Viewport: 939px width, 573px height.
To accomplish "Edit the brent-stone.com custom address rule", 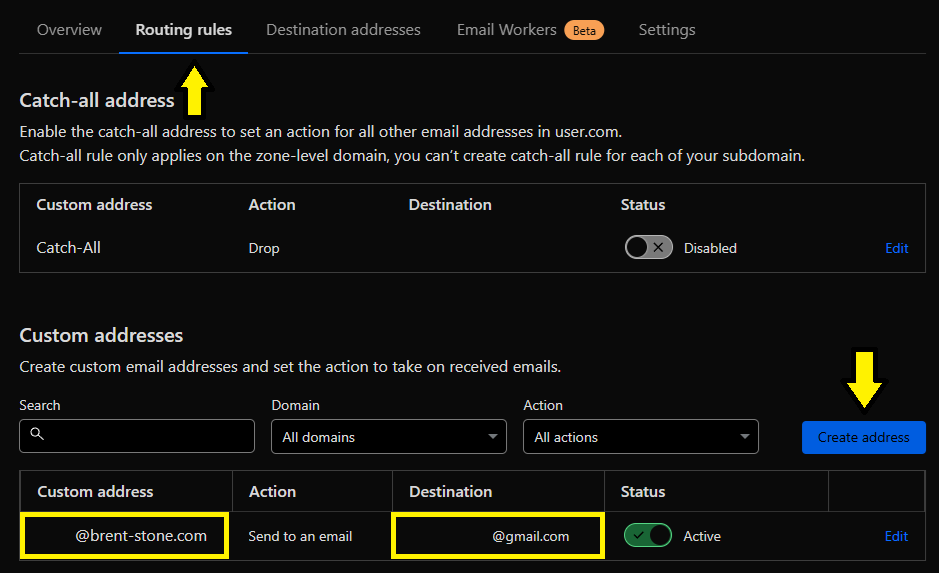I will [896, 536].
